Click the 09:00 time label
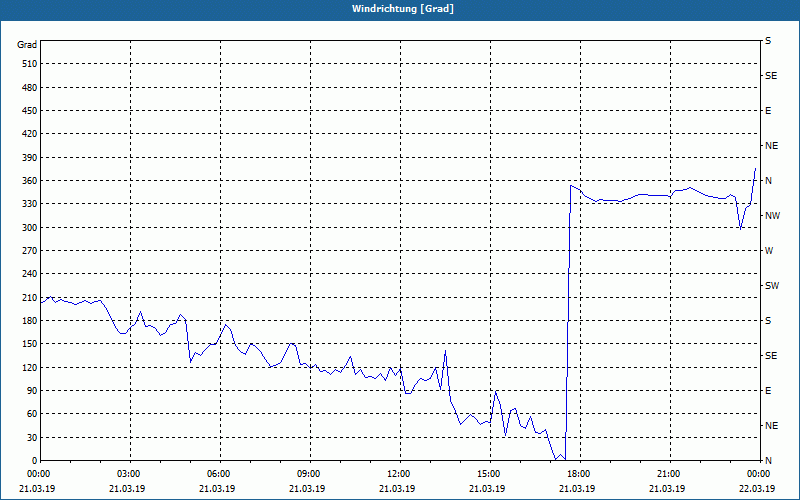 pos(310,474)
